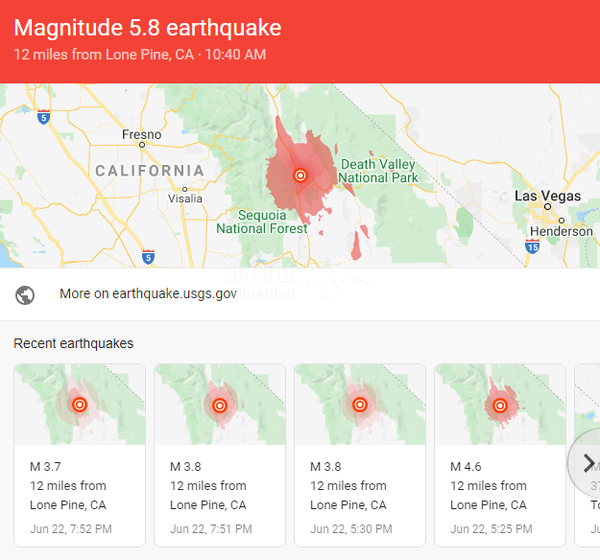This screenshot has height=560, width=600.
Task: Click the epicenter icon in the M 4.6 card
Action: tap(500, 405)
